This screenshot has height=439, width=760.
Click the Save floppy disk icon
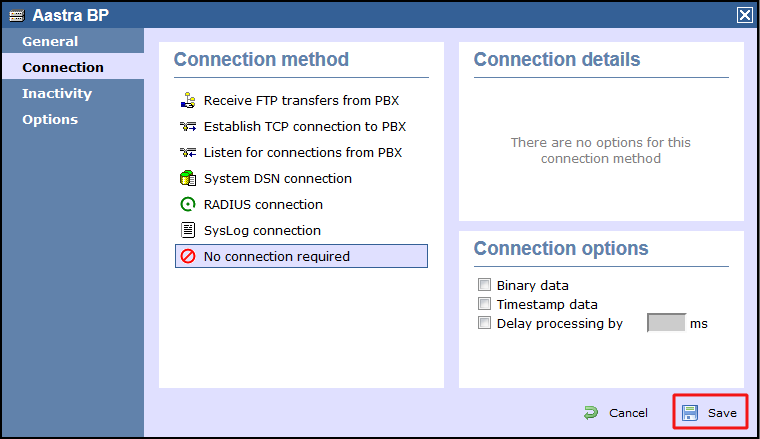point(691,413)
